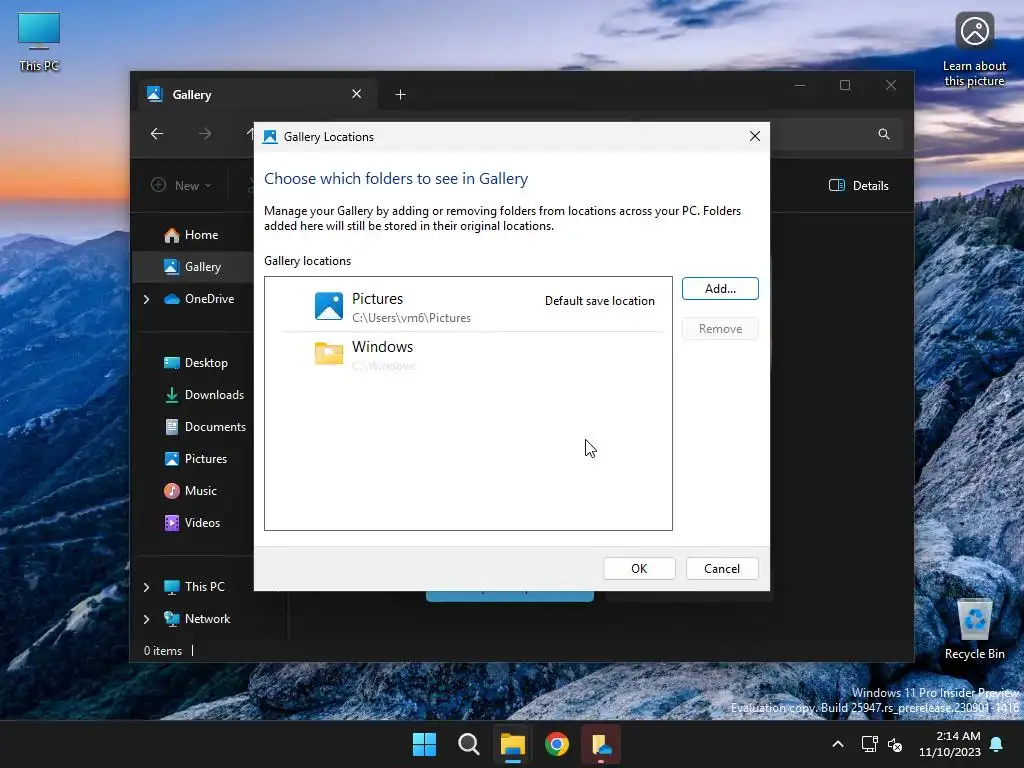The height and width of the screenshot is (768, 1024).
Task: Open notifications bell icon
Action: [997, 744]
